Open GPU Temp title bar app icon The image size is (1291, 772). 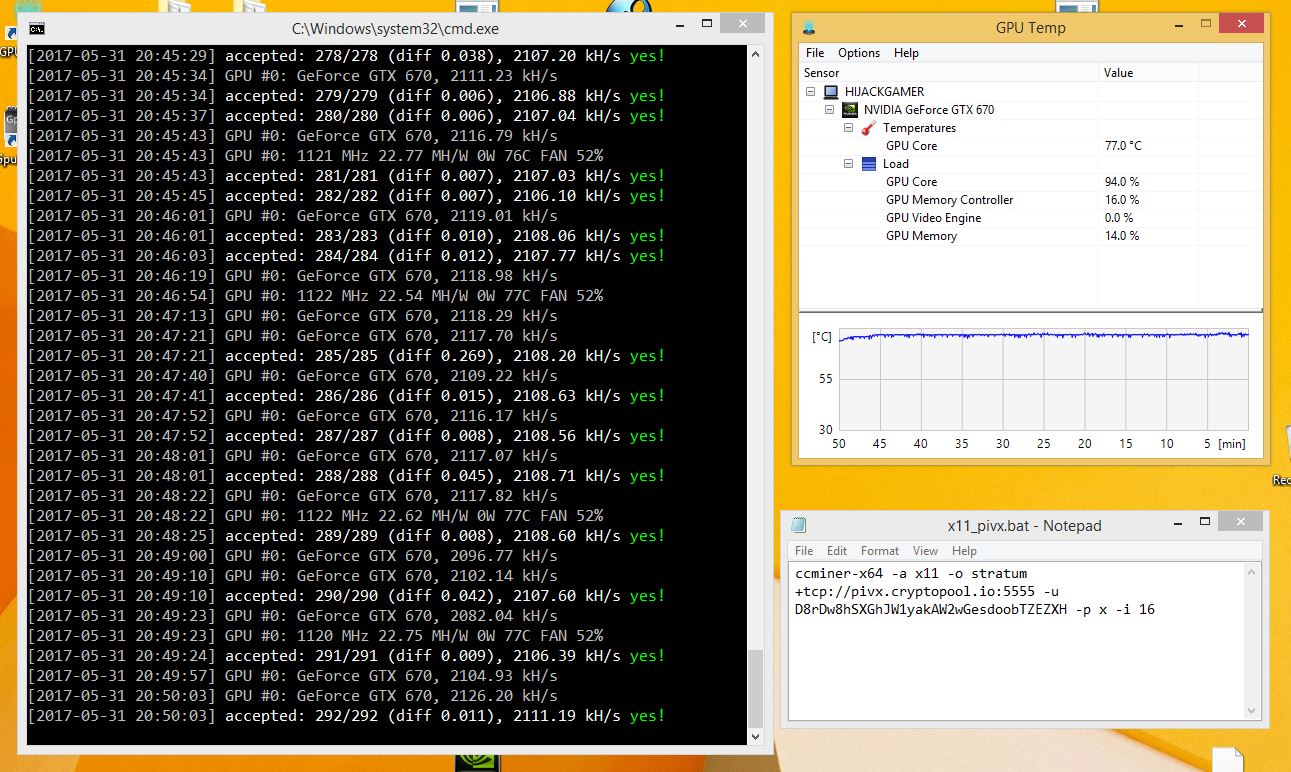(x=809, y=28)
